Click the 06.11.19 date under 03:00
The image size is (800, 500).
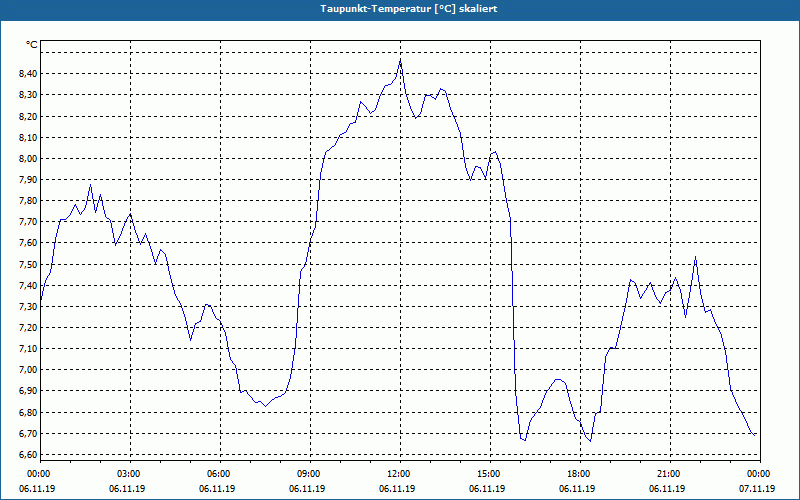point(127,488)
